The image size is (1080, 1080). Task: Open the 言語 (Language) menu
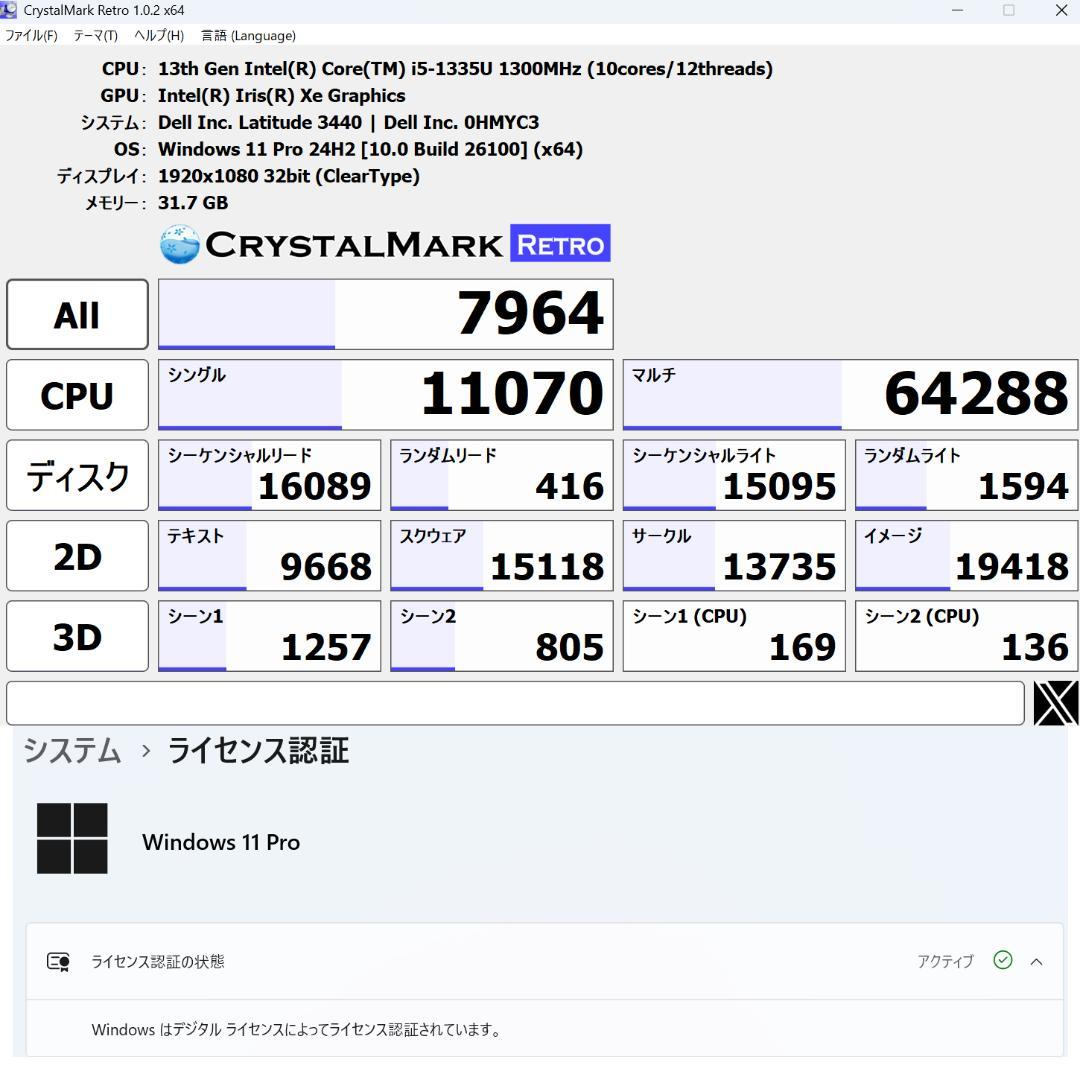248,36
